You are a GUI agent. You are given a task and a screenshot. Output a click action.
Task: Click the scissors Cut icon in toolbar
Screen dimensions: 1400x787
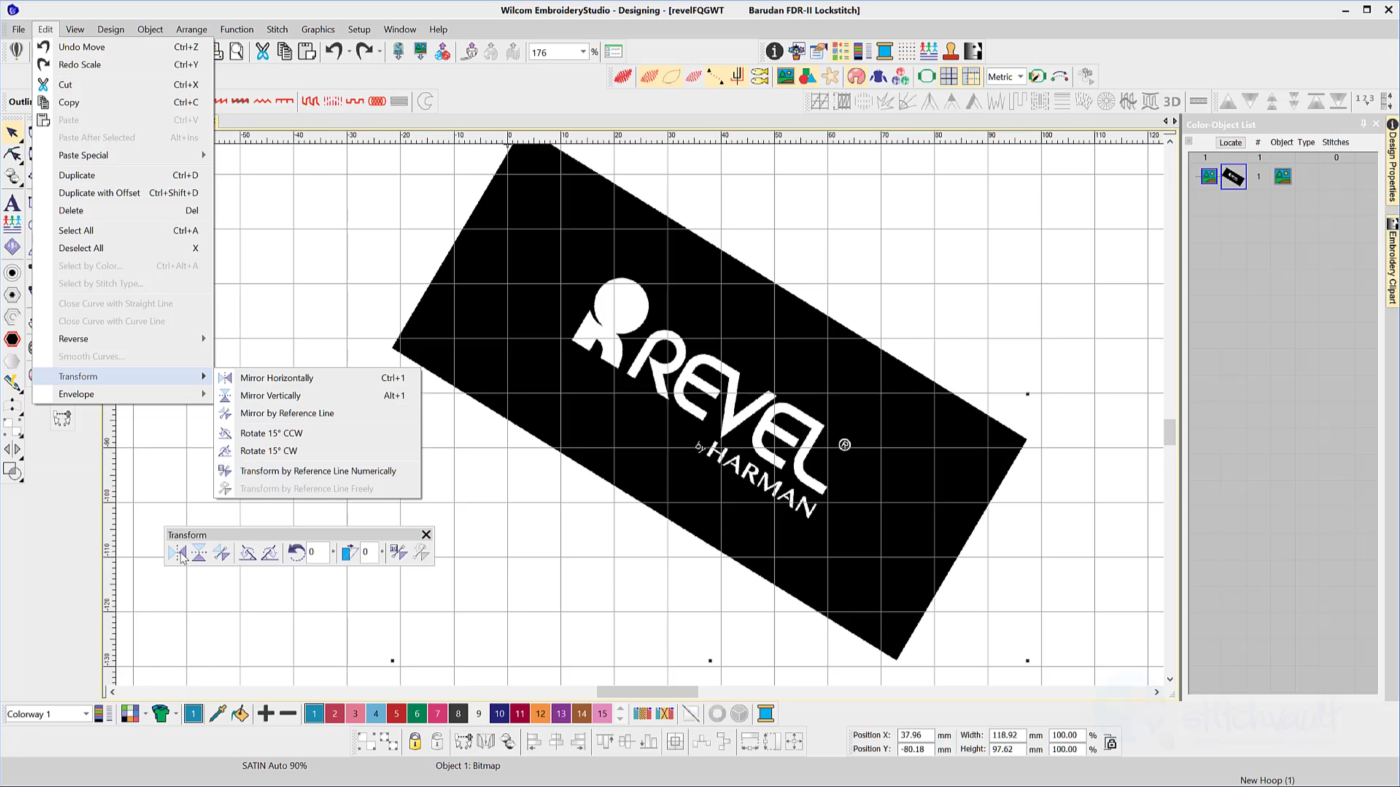(x=262, y=52)
